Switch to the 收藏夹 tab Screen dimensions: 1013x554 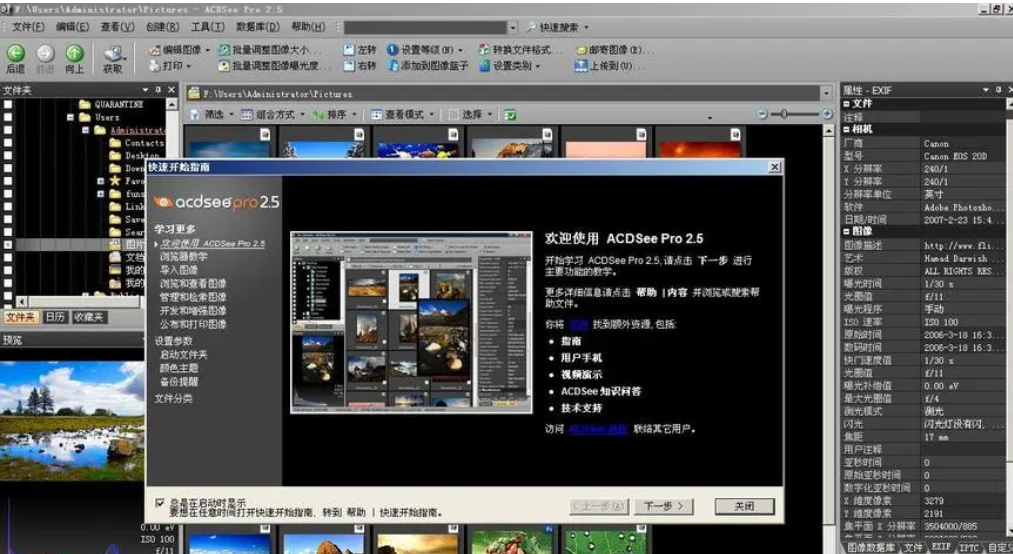(x=89, y=317)
